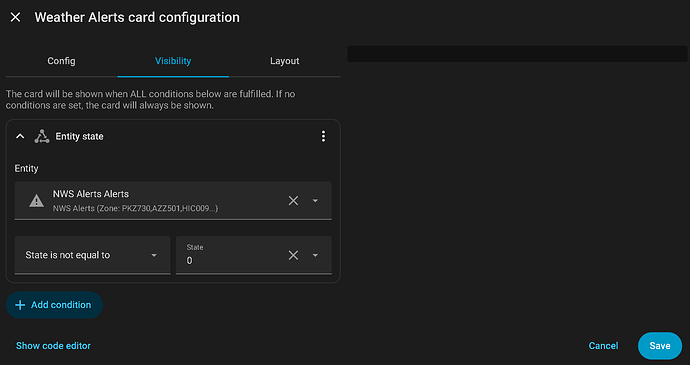Click the 'Entity state' heading text
This screenshot has width=690, height=365.
pos(80,136)
